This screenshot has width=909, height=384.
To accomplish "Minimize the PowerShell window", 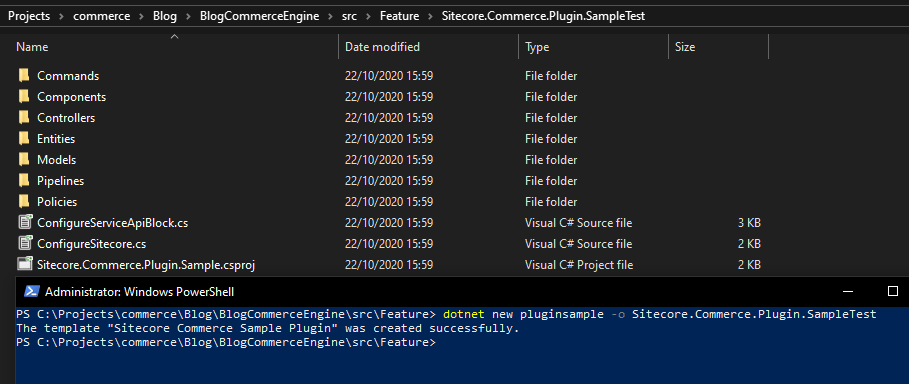I will (x=848, y=291).
